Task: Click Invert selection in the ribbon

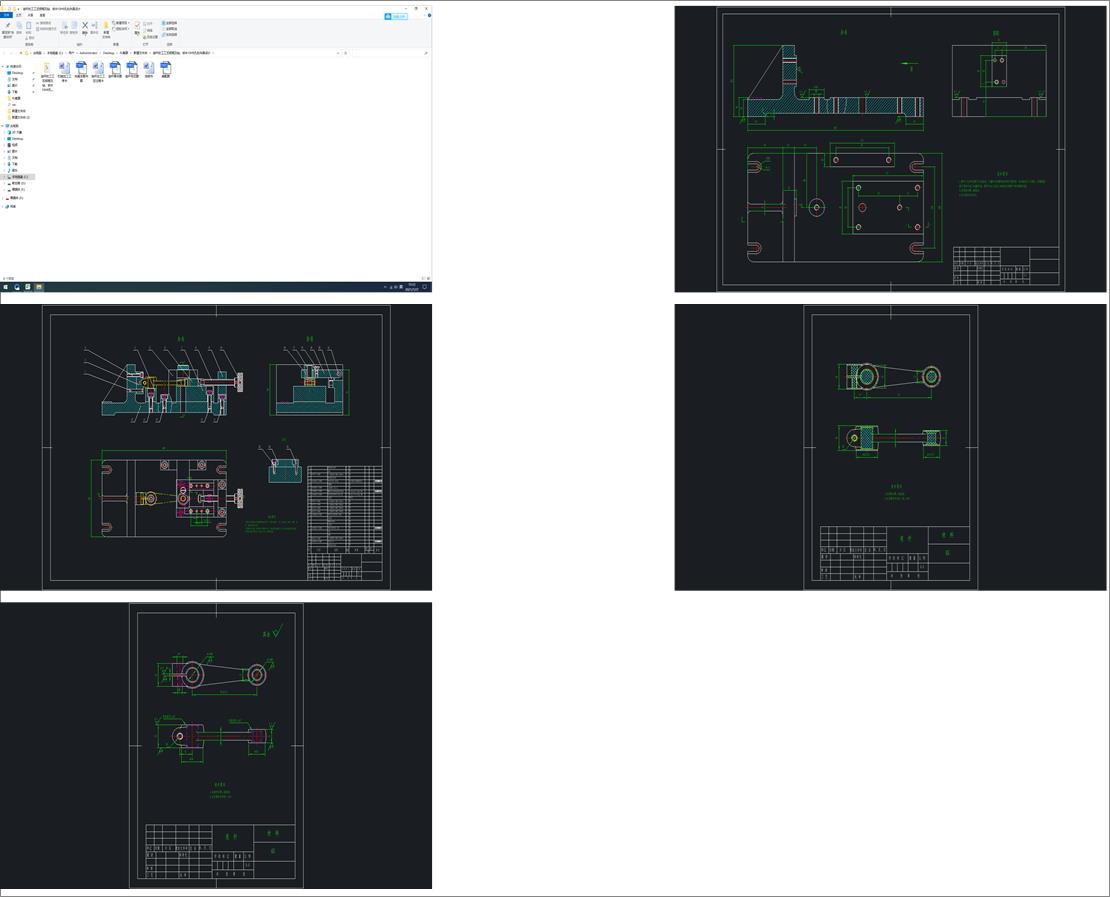Action: tap(170, 35)
